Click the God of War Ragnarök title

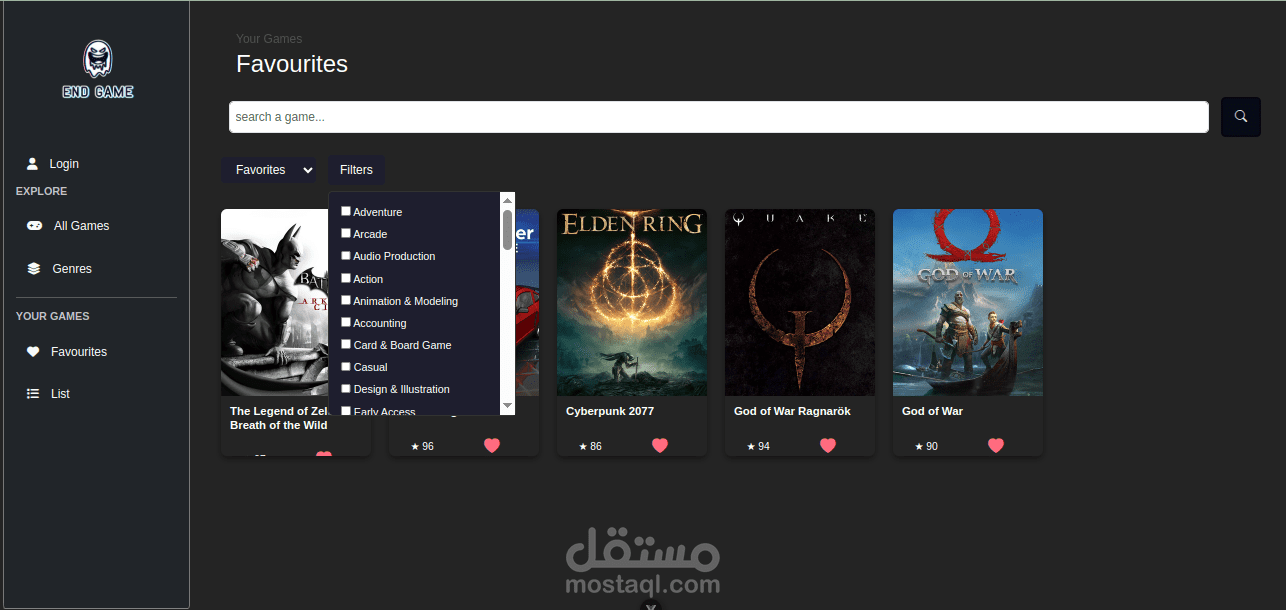[792, 411]
